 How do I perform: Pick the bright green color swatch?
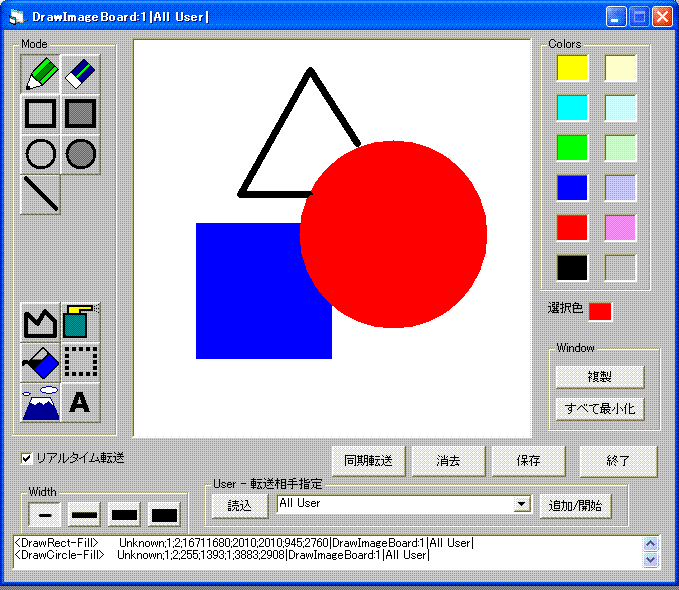pos(572,148)
